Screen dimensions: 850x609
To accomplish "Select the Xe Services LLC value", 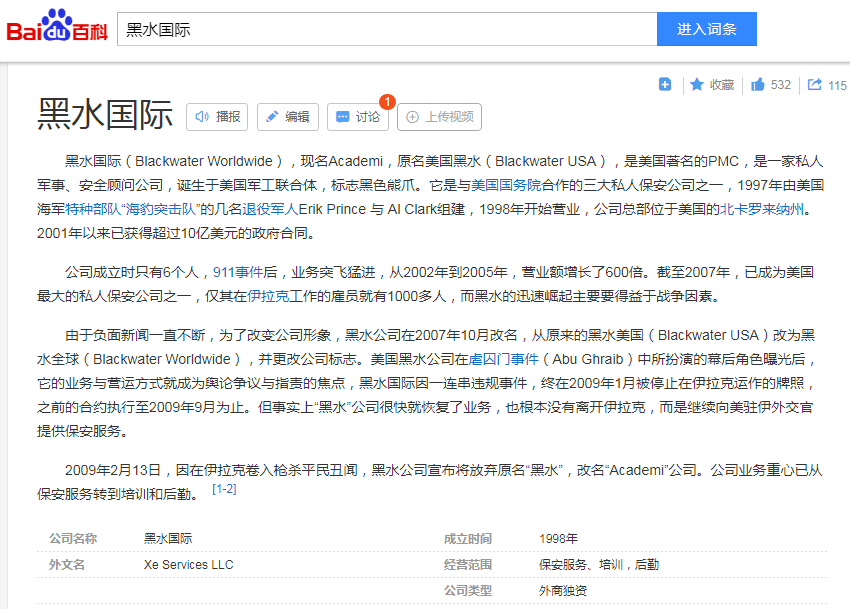I will tap(188, 565).
